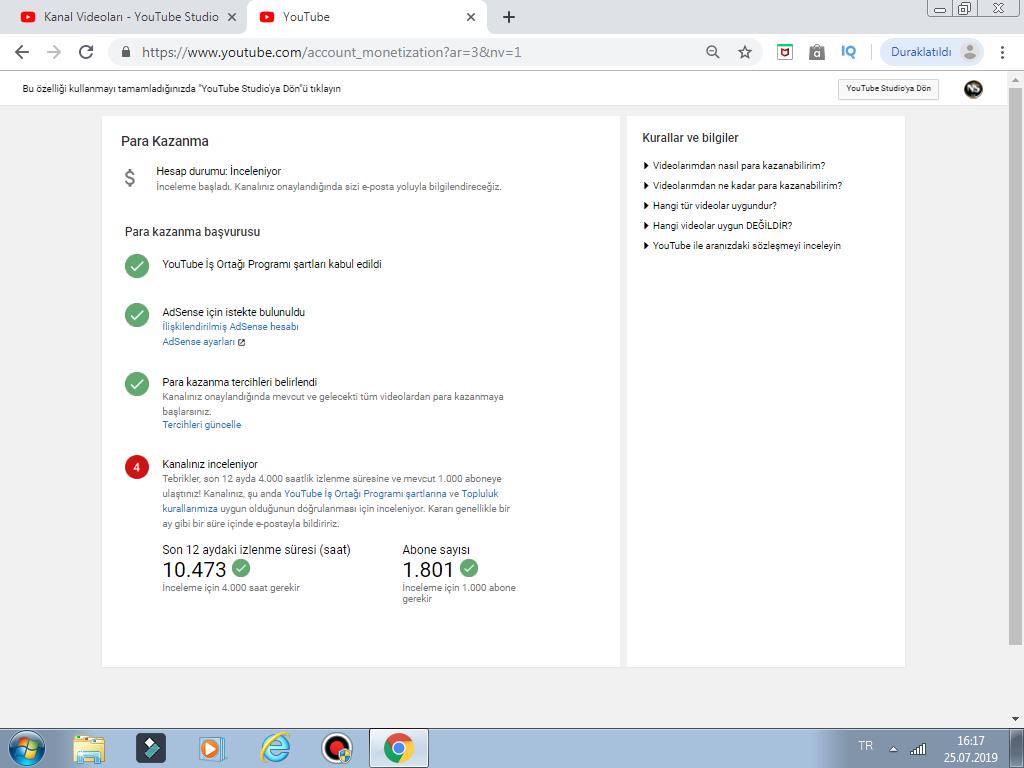Open zoom magnifier icon in address bar
Viewport: 1024px width, 768px height.
712,52
